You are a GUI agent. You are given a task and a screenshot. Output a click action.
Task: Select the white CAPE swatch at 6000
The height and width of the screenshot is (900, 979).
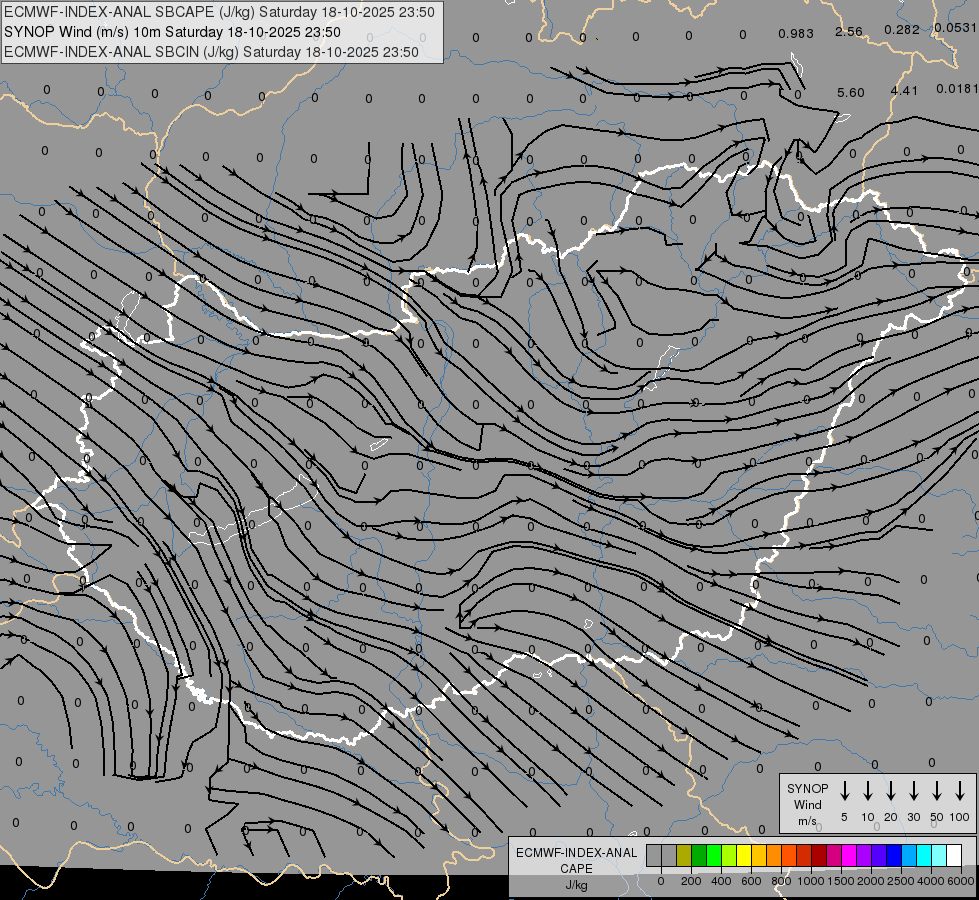(954, 855)
